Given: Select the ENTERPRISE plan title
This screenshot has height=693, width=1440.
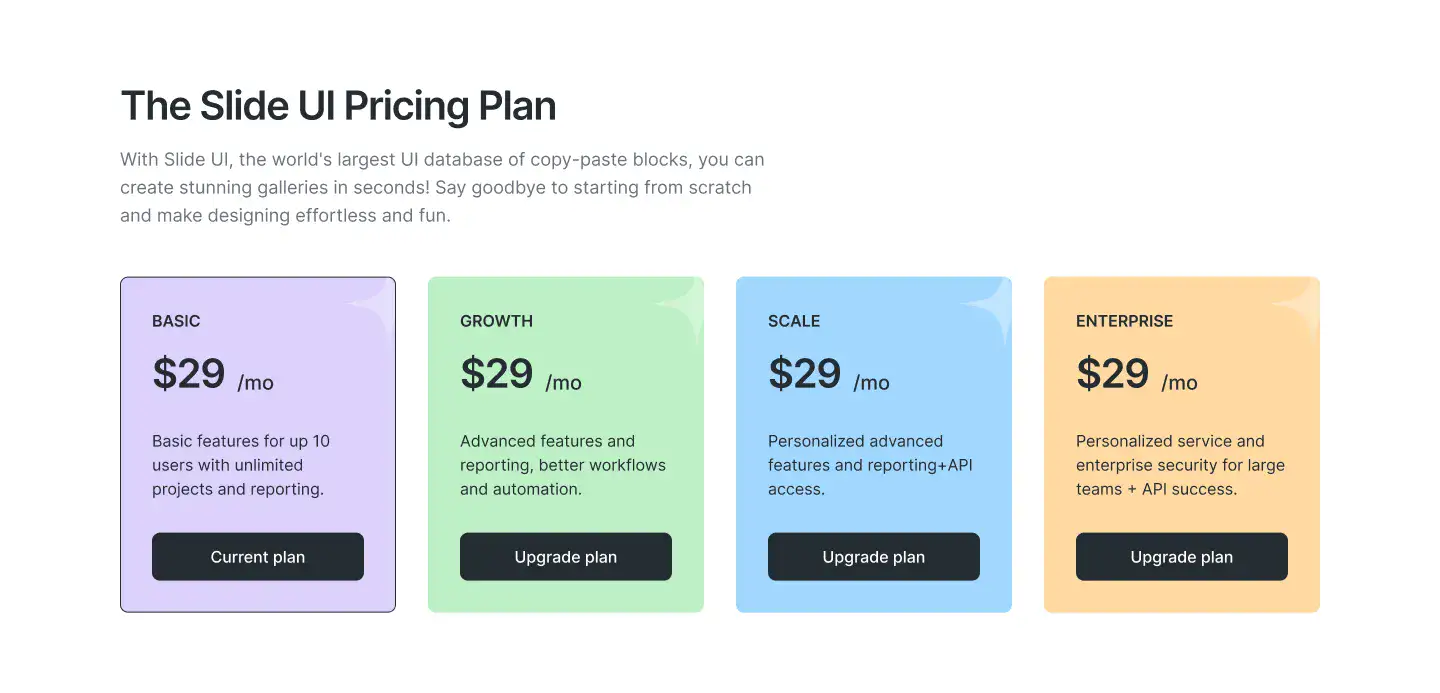Looking at the screenshot, I should pyautogui.click(x=1124, y=321).
